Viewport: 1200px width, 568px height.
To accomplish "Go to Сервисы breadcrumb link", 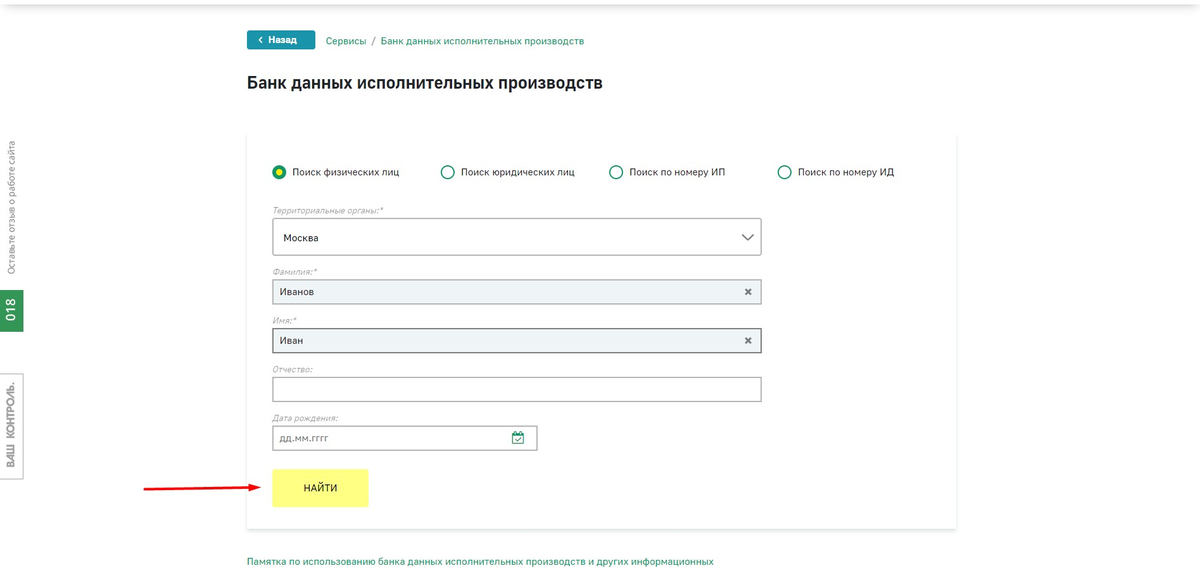I will tap(346, 41).
